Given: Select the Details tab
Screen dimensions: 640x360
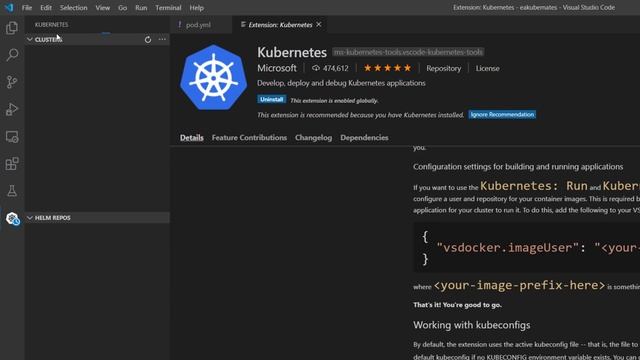Looking at the screenshot, I should [191, 138].
